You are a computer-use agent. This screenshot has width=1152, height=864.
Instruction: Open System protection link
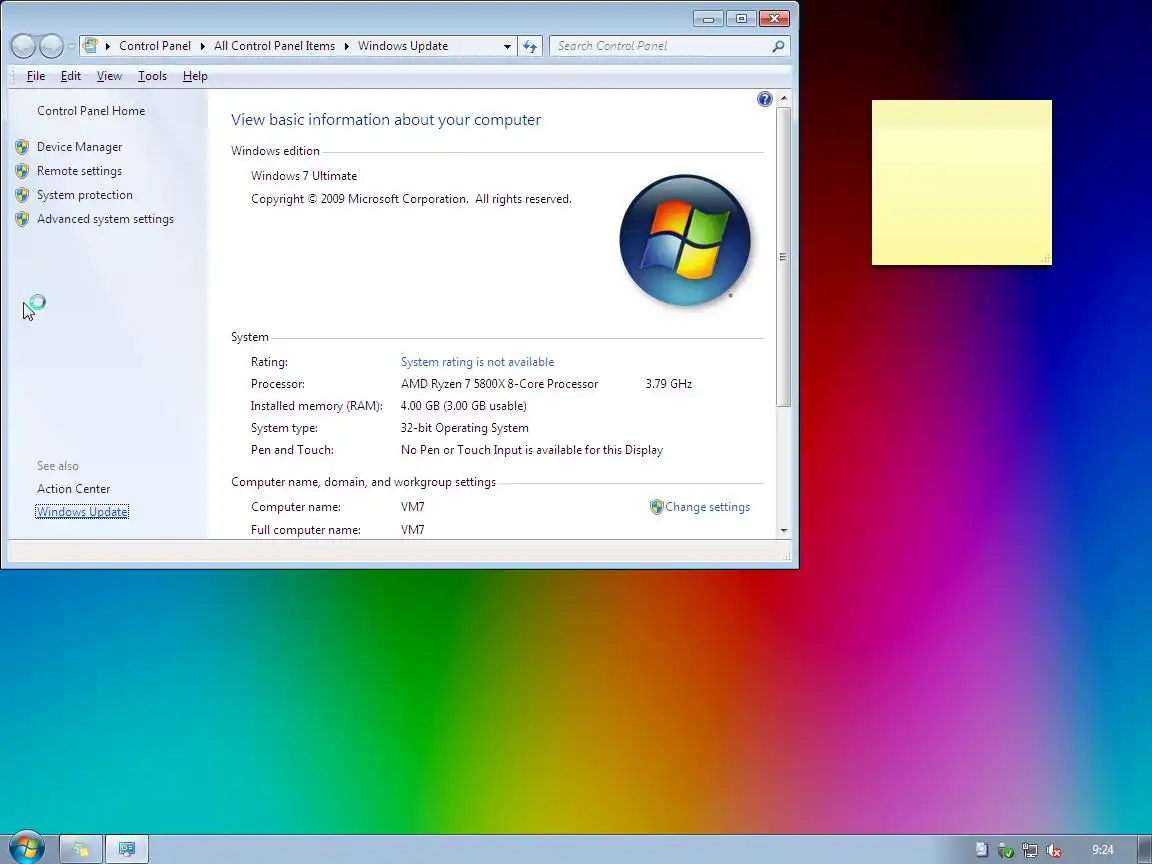pyautogui.click(x=84, y=195)
